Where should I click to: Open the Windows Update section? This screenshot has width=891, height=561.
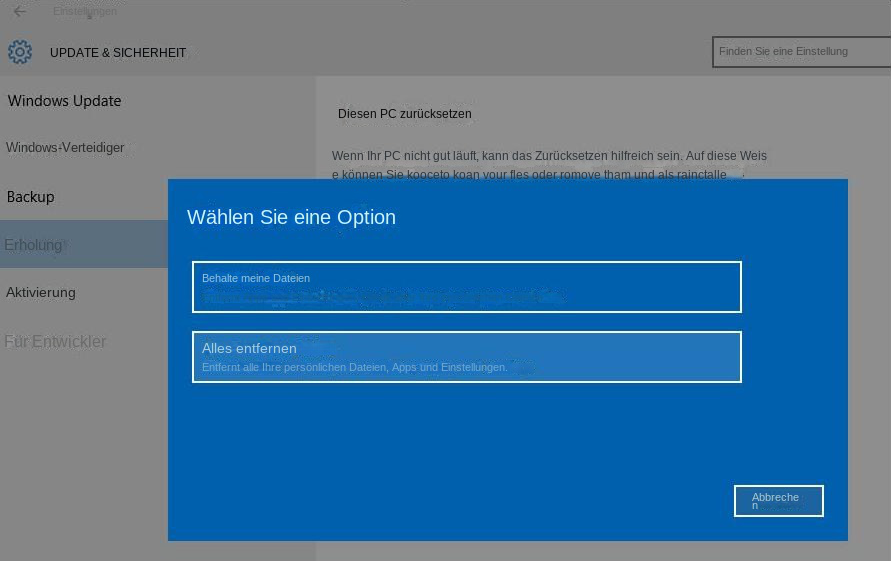pos(64,101)
